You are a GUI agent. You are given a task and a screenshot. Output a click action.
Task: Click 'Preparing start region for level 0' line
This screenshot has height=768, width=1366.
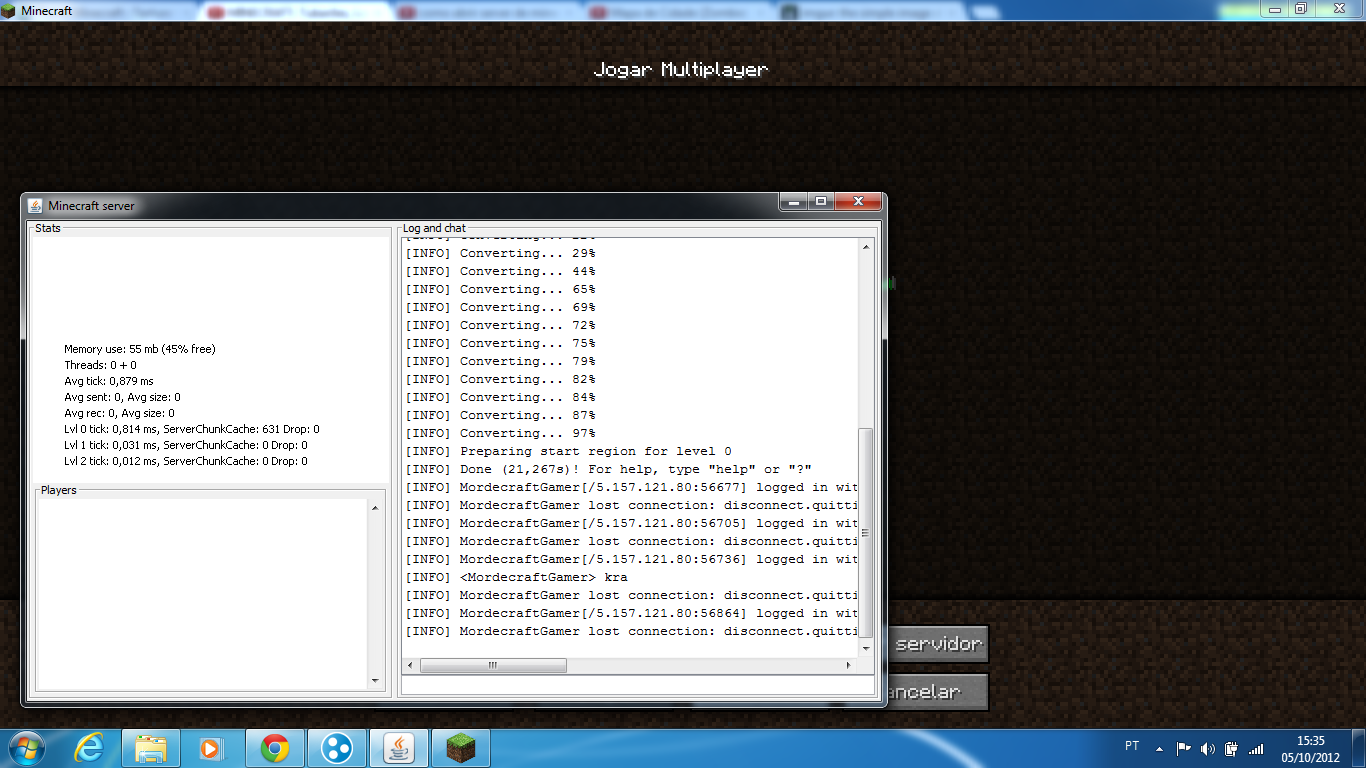[x=568, y=451]
